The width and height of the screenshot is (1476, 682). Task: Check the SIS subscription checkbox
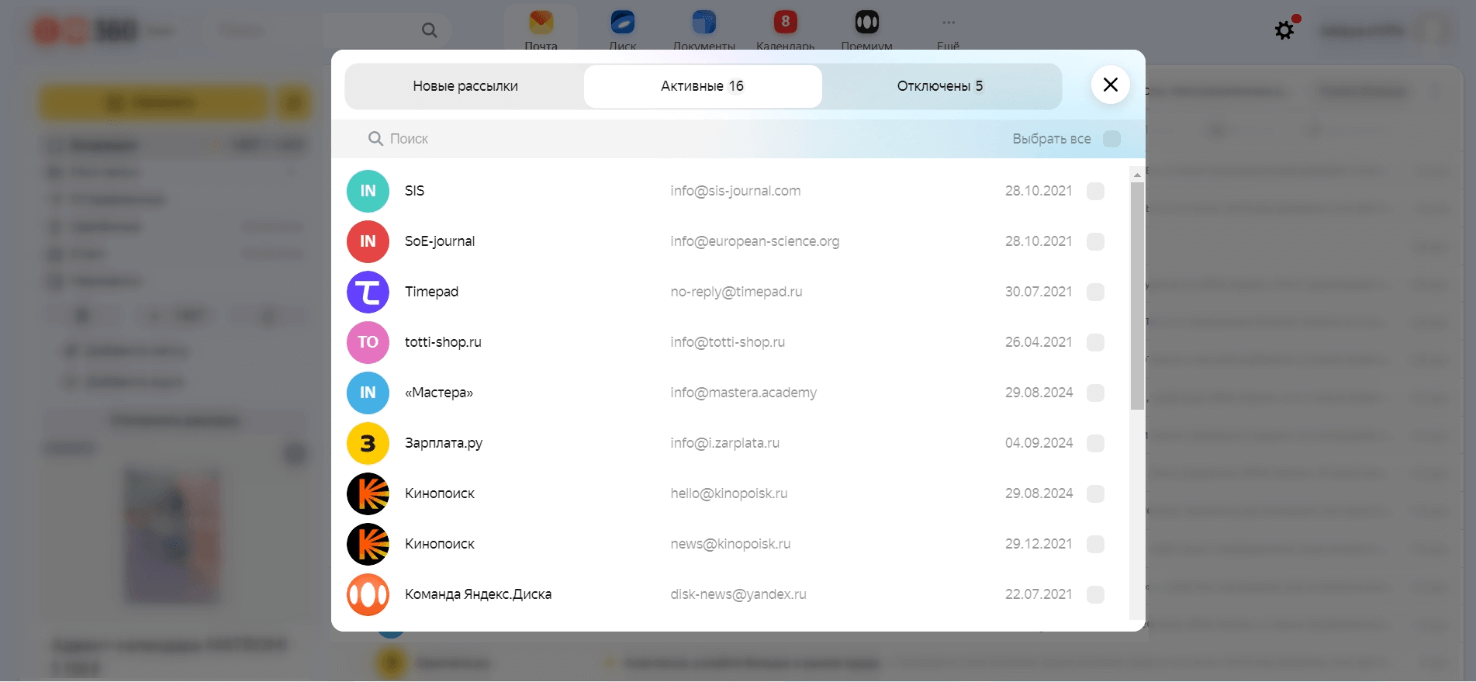pos(1095,191)
